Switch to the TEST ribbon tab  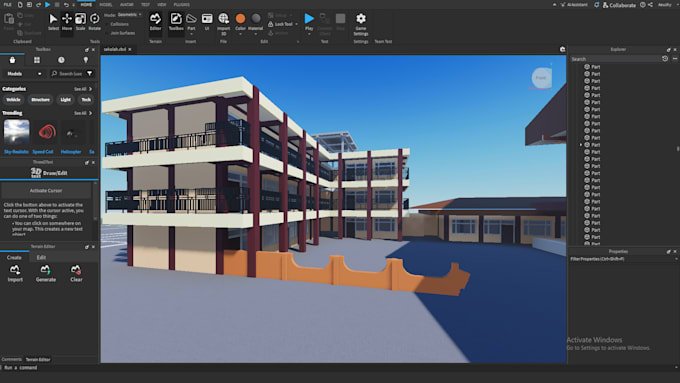click(x=145, y=5)
